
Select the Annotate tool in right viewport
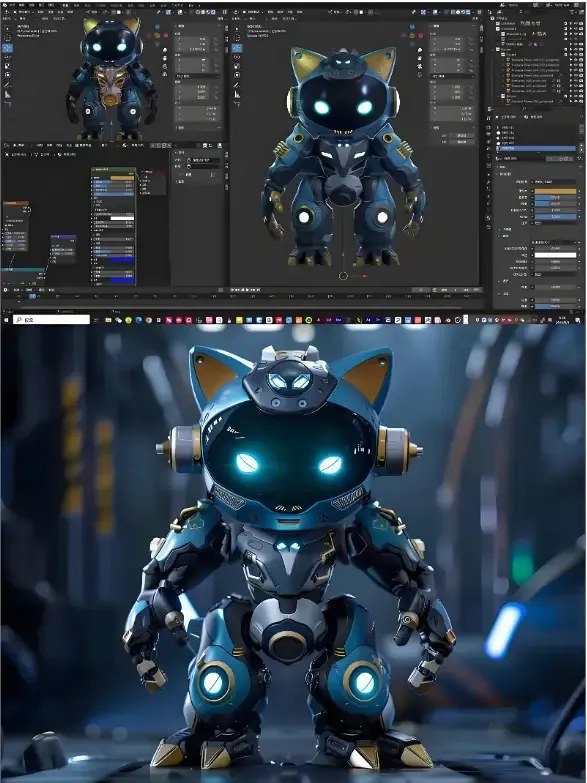[x=237, y=85]
